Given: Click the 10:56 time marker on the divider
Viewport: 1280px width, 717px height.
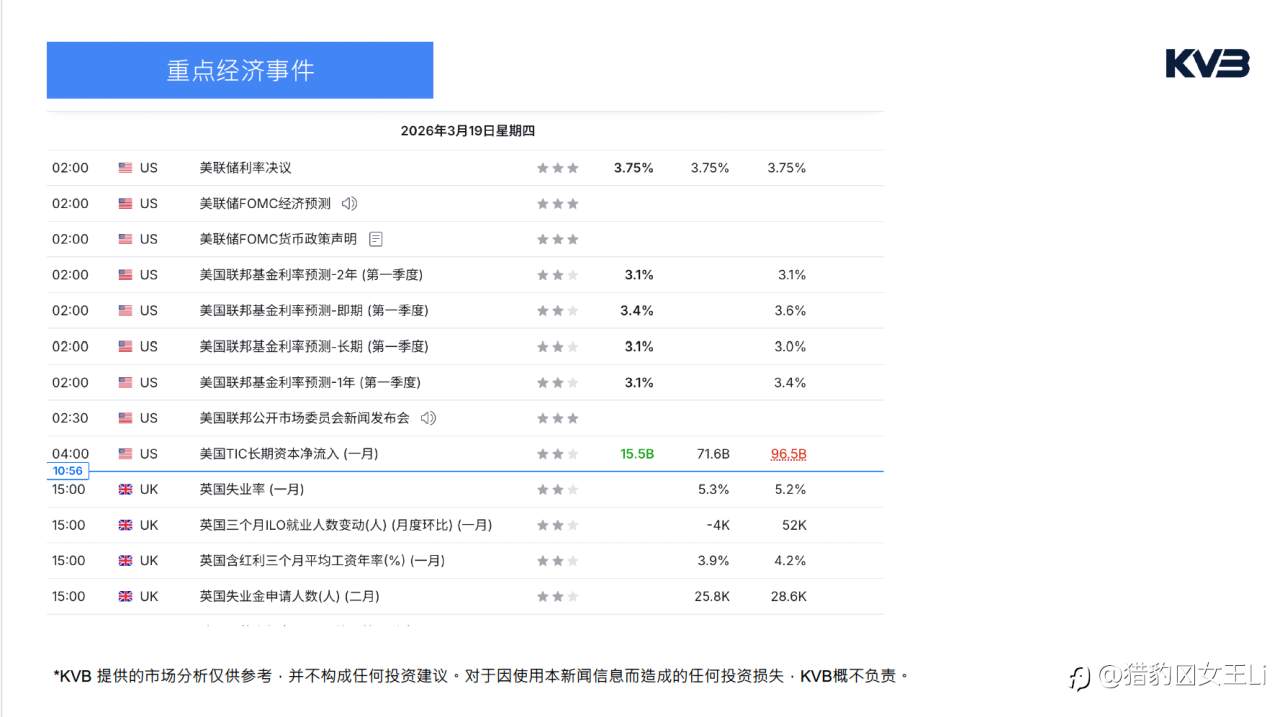Looking at the screenshot, I should click(x=68, y=470).
